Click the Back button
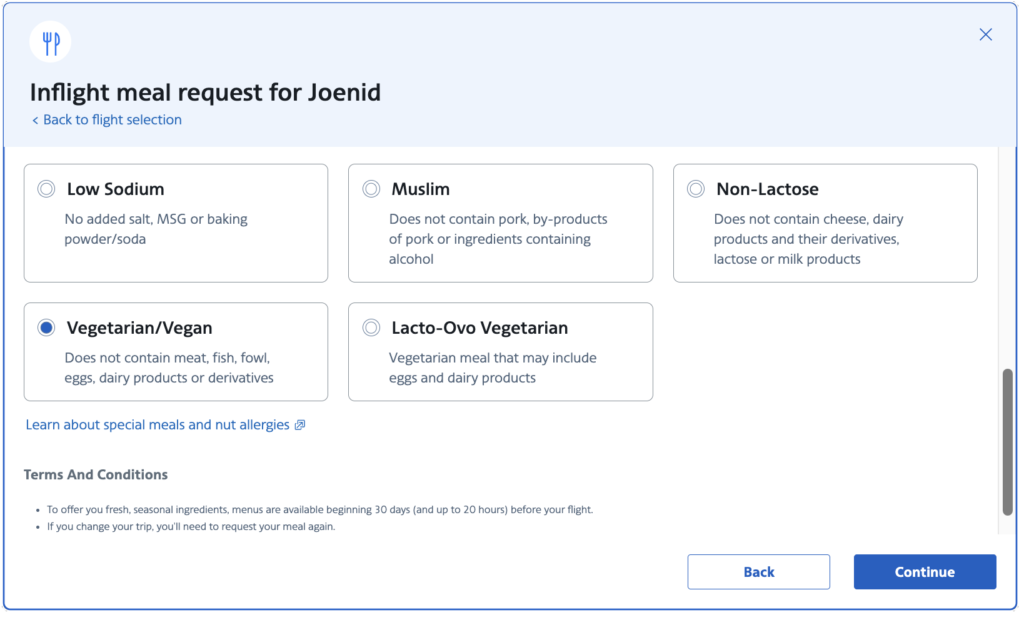 click(758, 572)
